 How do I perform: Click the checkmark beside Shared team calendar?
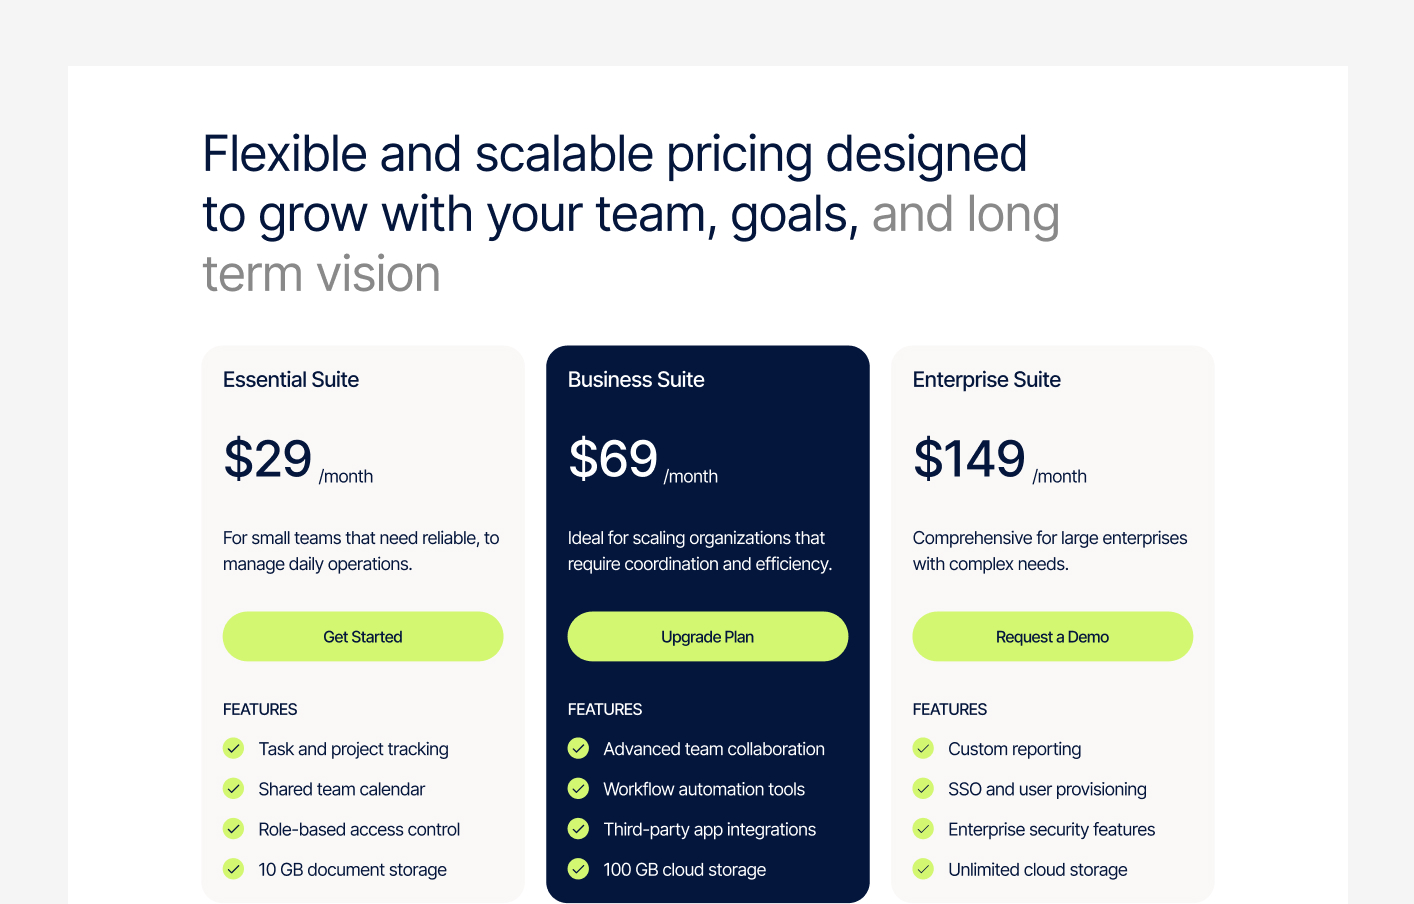pyautogui.click(x=233, y=788)
